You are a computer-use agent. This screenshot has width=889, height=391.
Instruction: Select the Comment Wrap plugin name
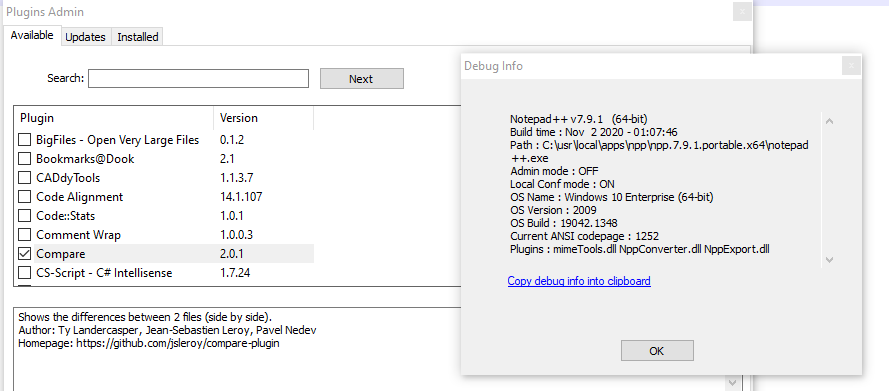[x=78, y=235]
